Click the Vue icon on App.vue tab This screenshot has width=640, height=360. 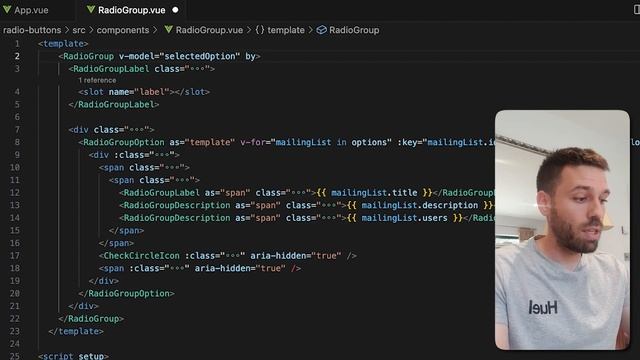tap(7, 10)
